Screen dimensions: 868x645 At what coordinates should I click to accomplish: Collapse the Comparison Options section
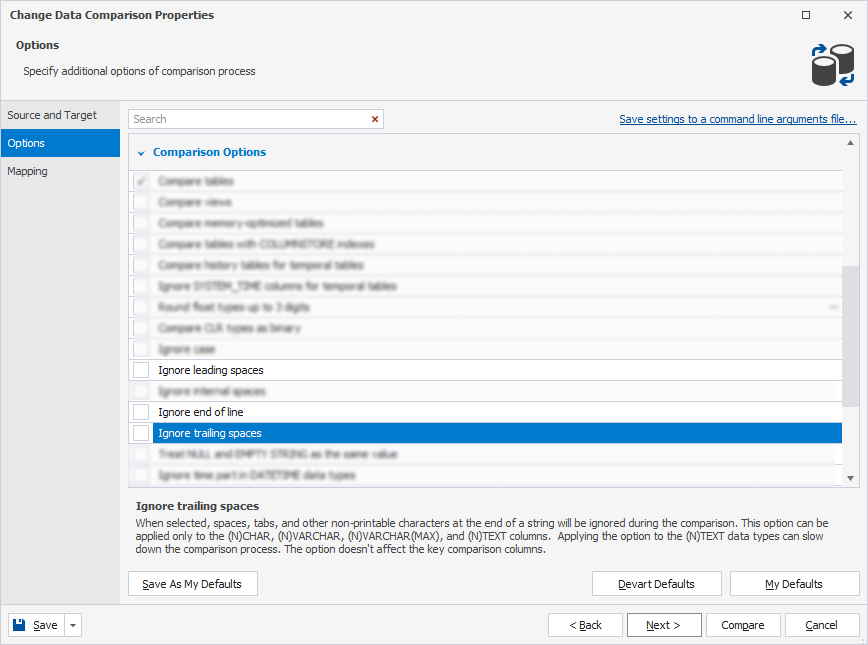140,152
